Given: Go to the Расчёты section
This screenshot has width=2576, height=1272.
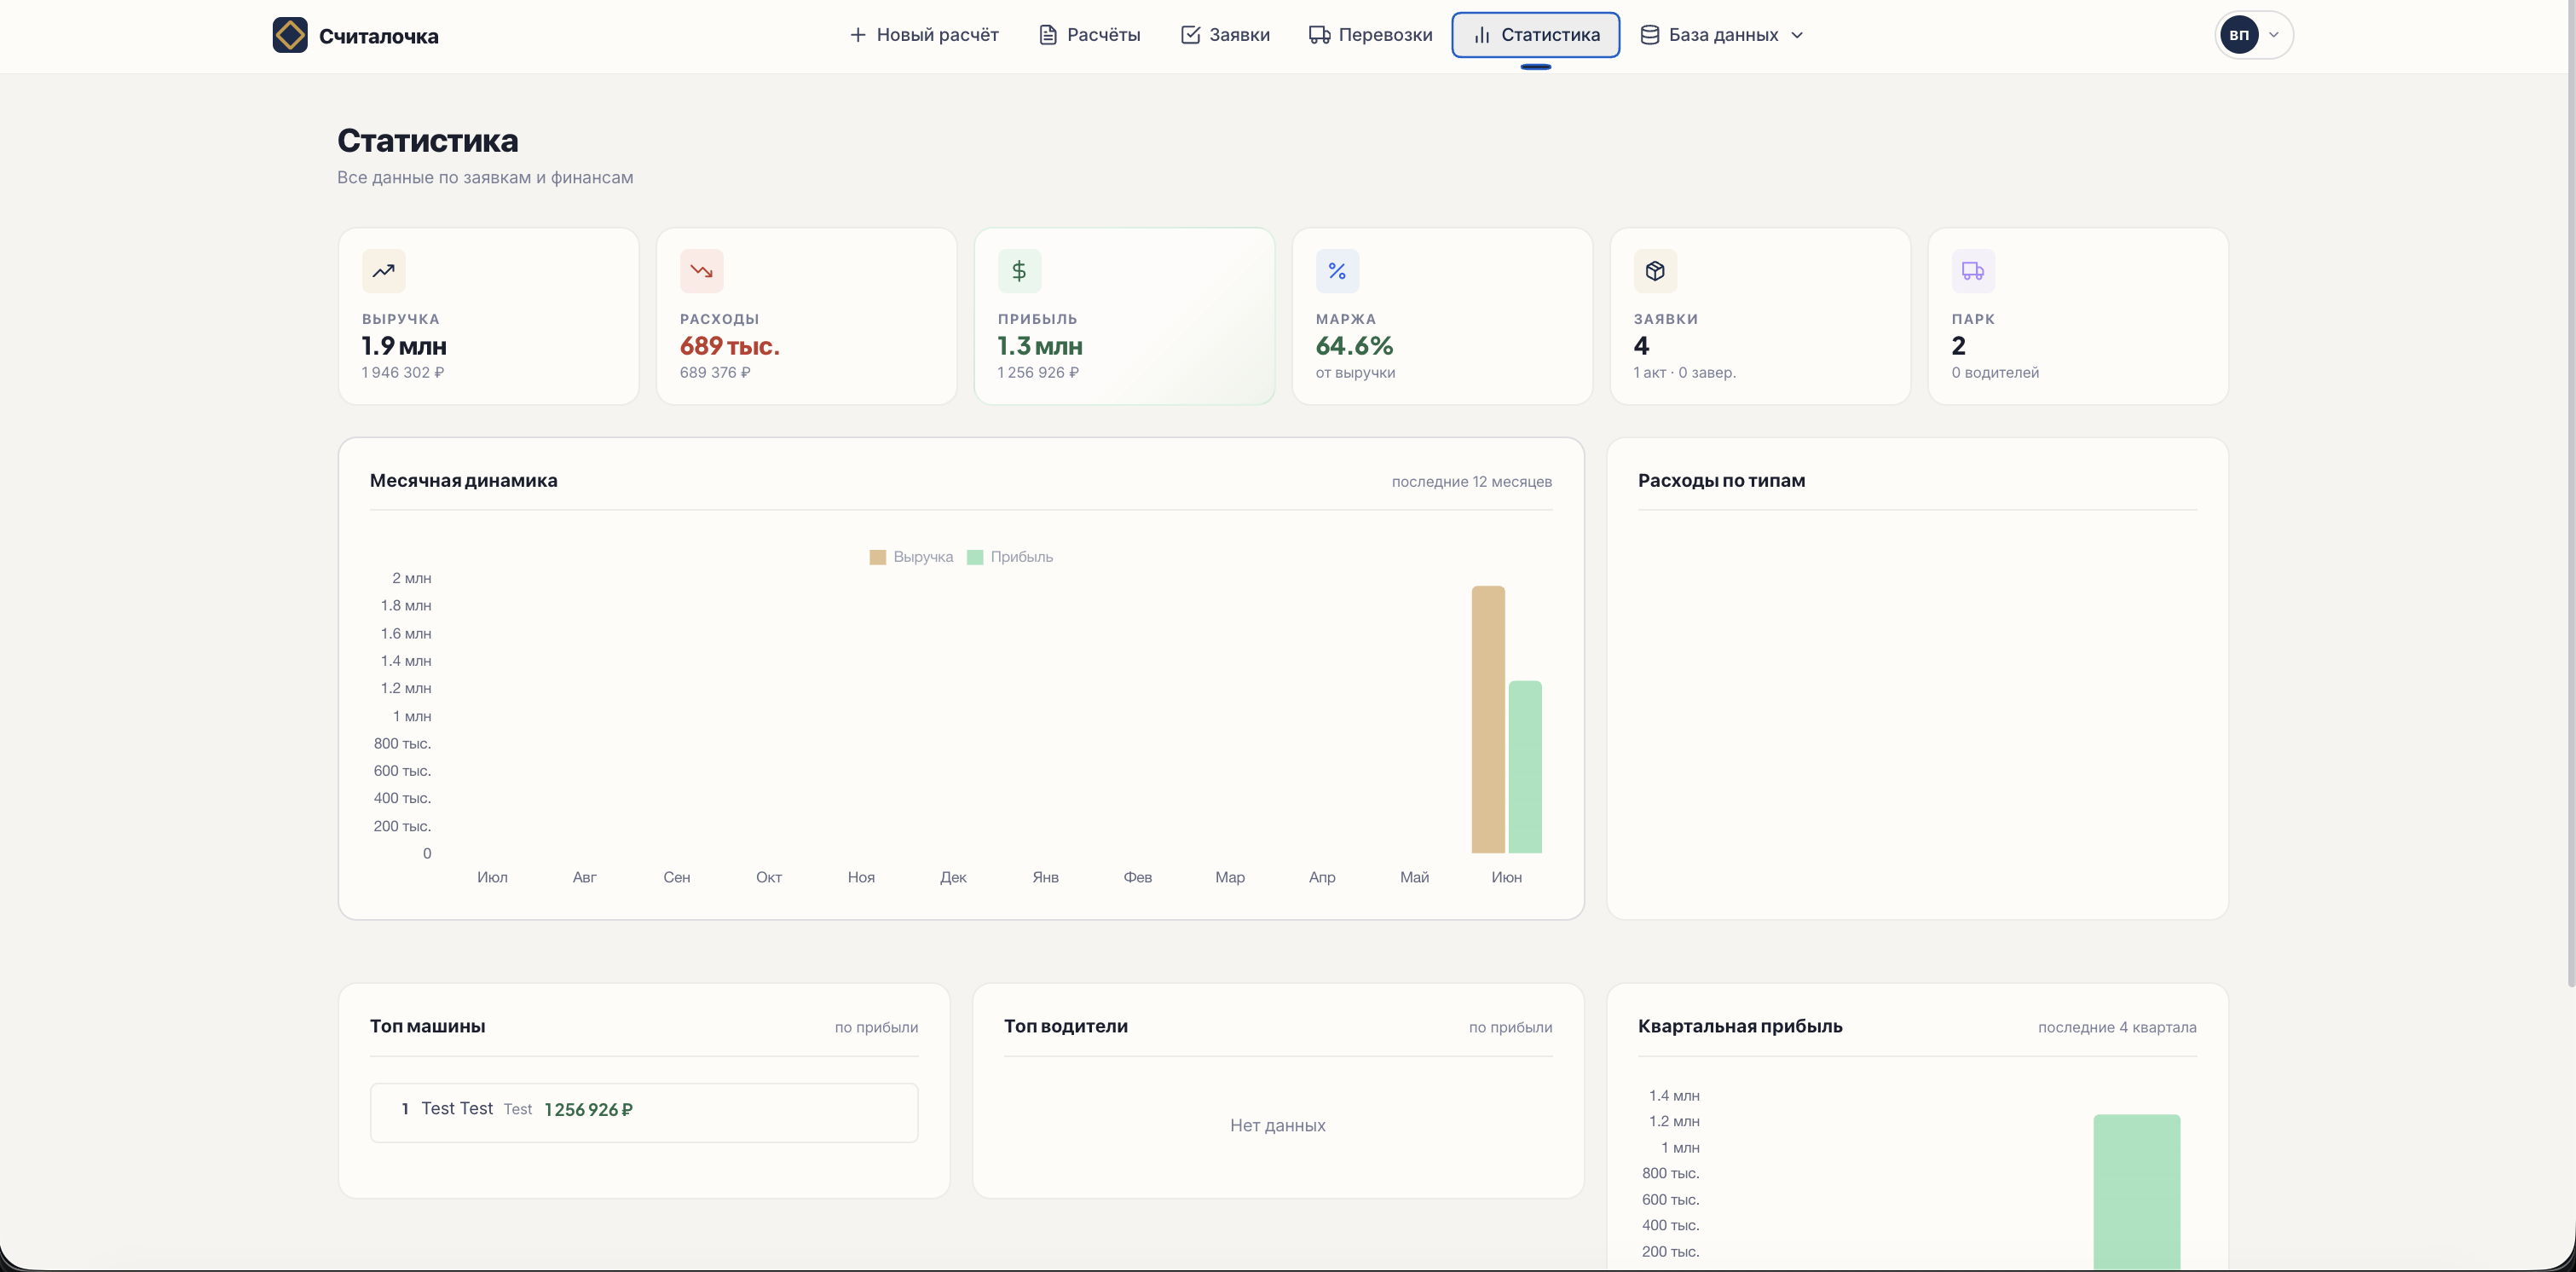Looking at the screenshot, I should (x=1089, y=35).
